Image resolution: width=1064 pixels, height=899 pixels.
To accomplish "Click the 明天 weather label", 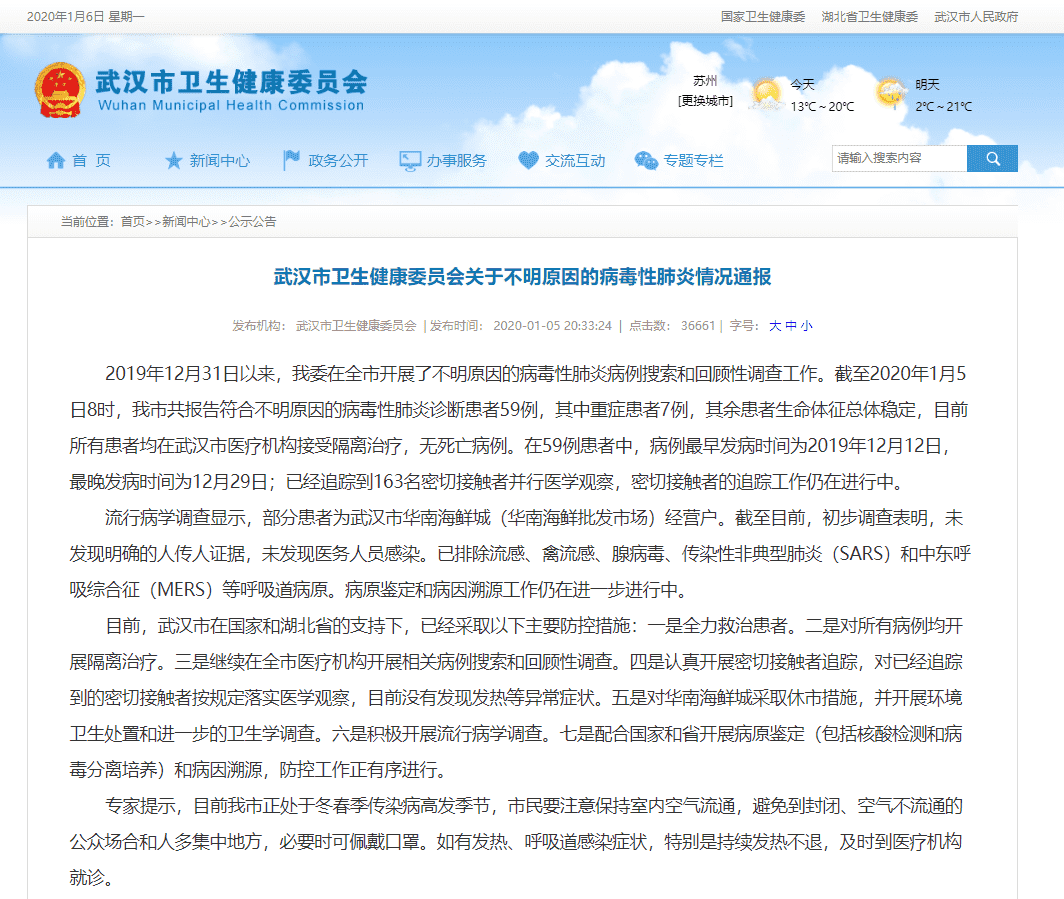I will (x=927, y=85).
